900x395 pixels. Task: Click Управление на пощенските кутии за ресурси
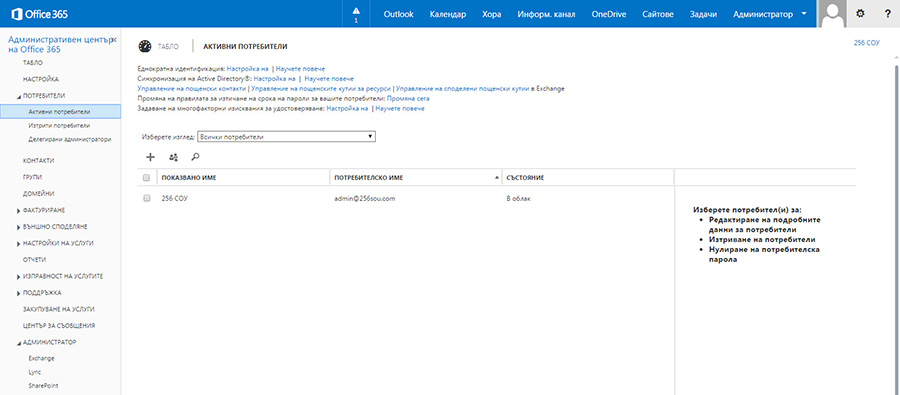pos(321,89)
